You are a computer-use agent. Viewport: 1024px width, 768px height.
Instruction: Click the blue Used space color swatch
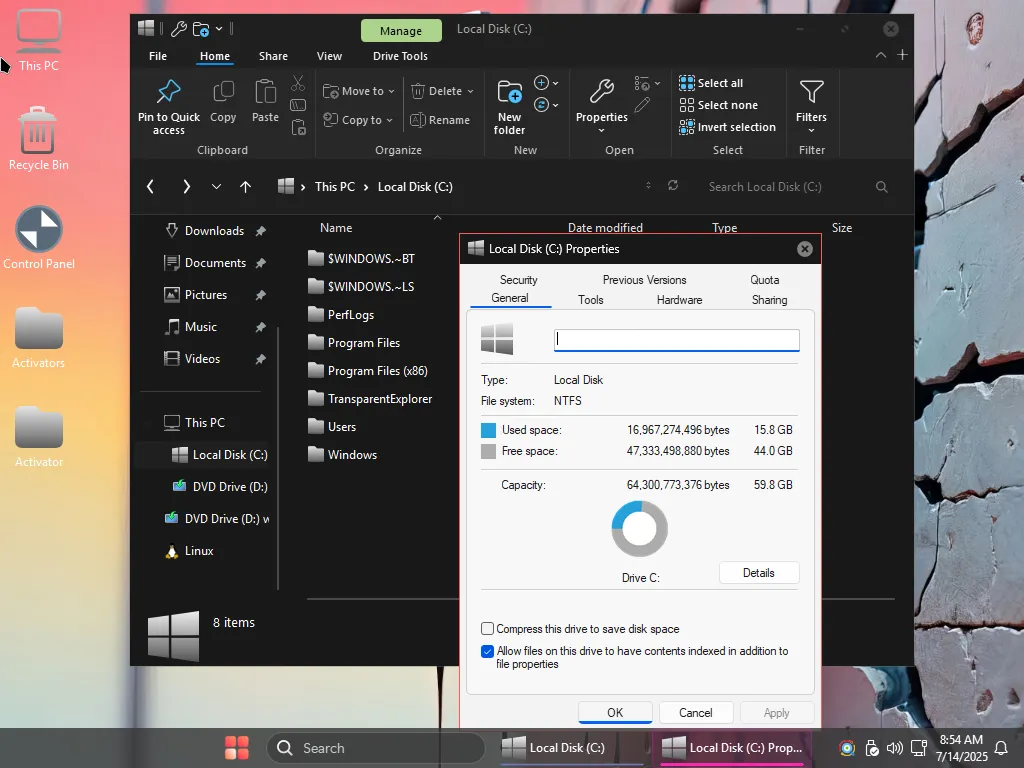(488, 430)
